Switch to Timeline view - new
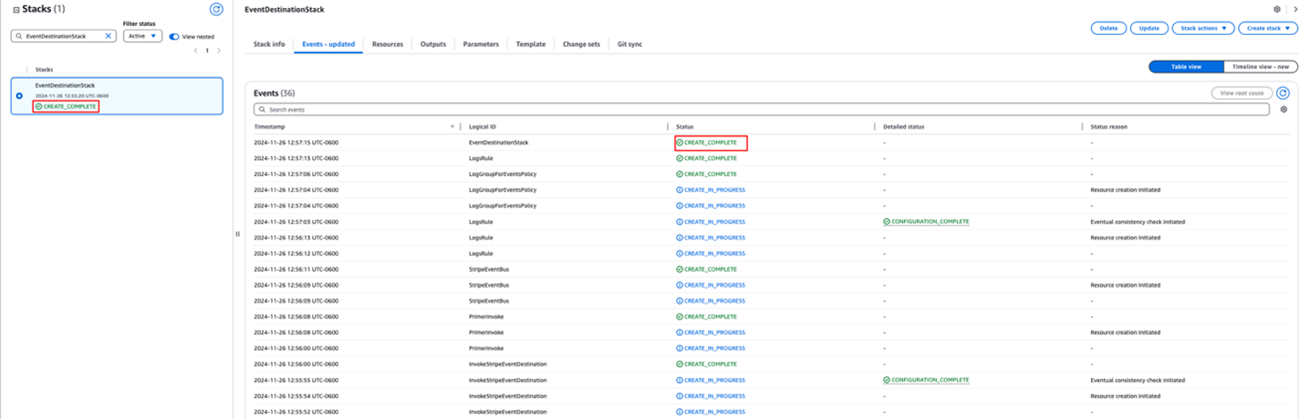Image resolution: width=1299 pixels, height=419 pixels. (x=1260, y=67)
